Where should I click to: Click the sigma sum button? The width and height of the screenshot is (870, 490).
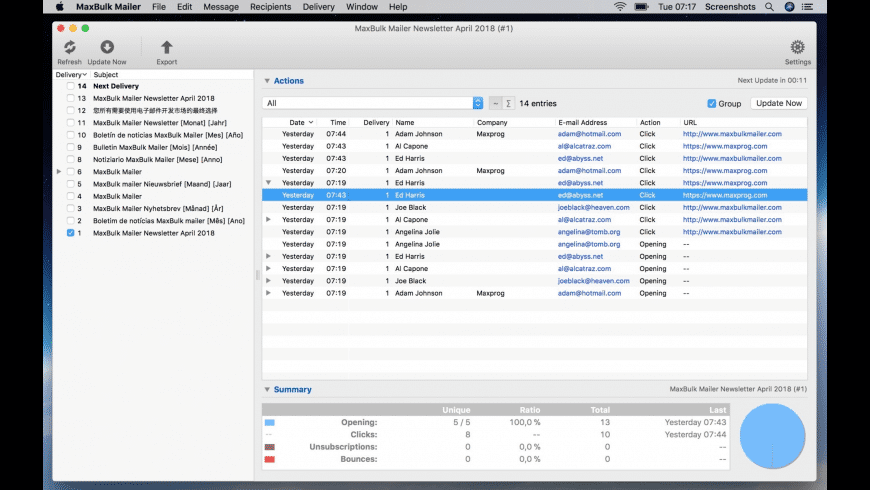508,103
